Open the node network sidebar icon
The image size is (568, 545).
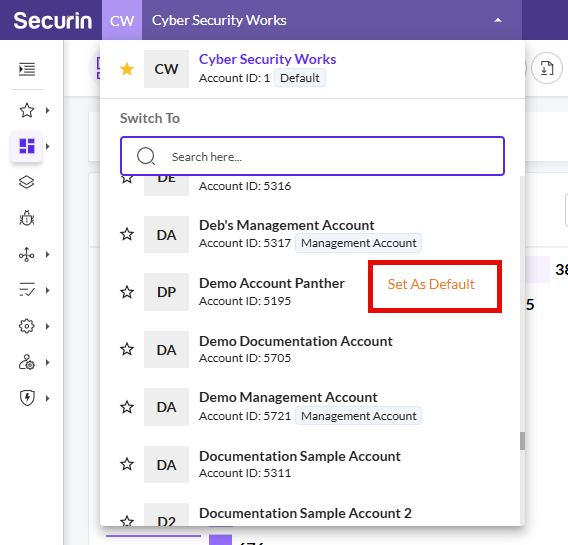(x=27, y=255)
